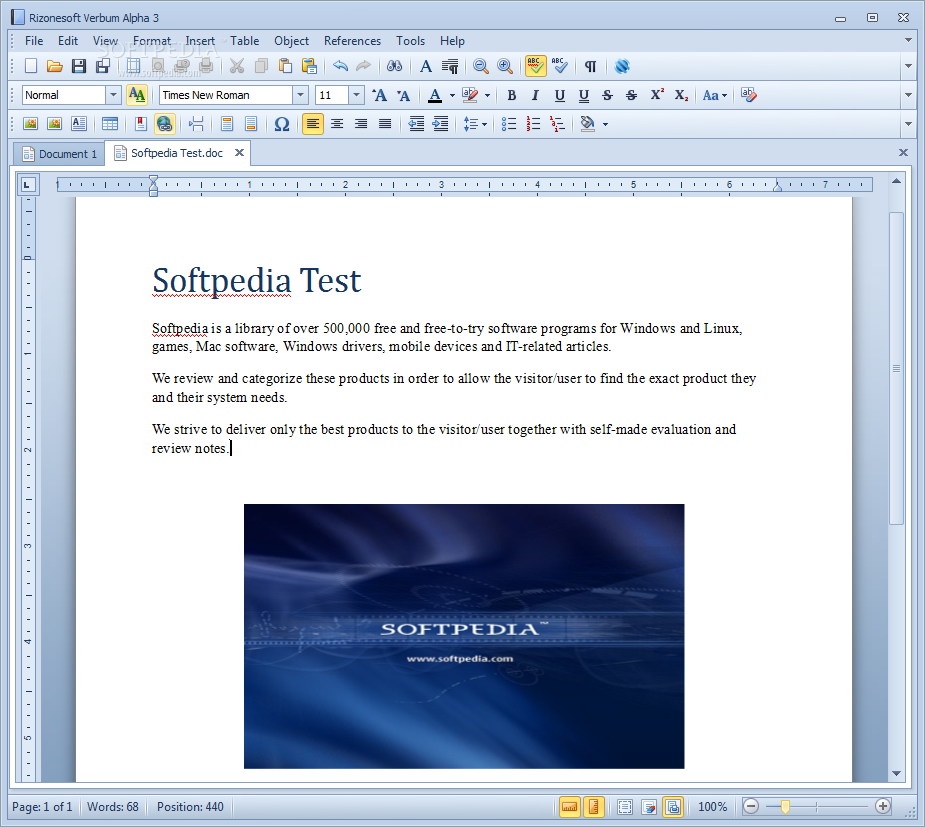The image size is (925, 827).
Task: Click zoom in plus button in status bar
Action: pyautogui.click(x=883, y=806)
